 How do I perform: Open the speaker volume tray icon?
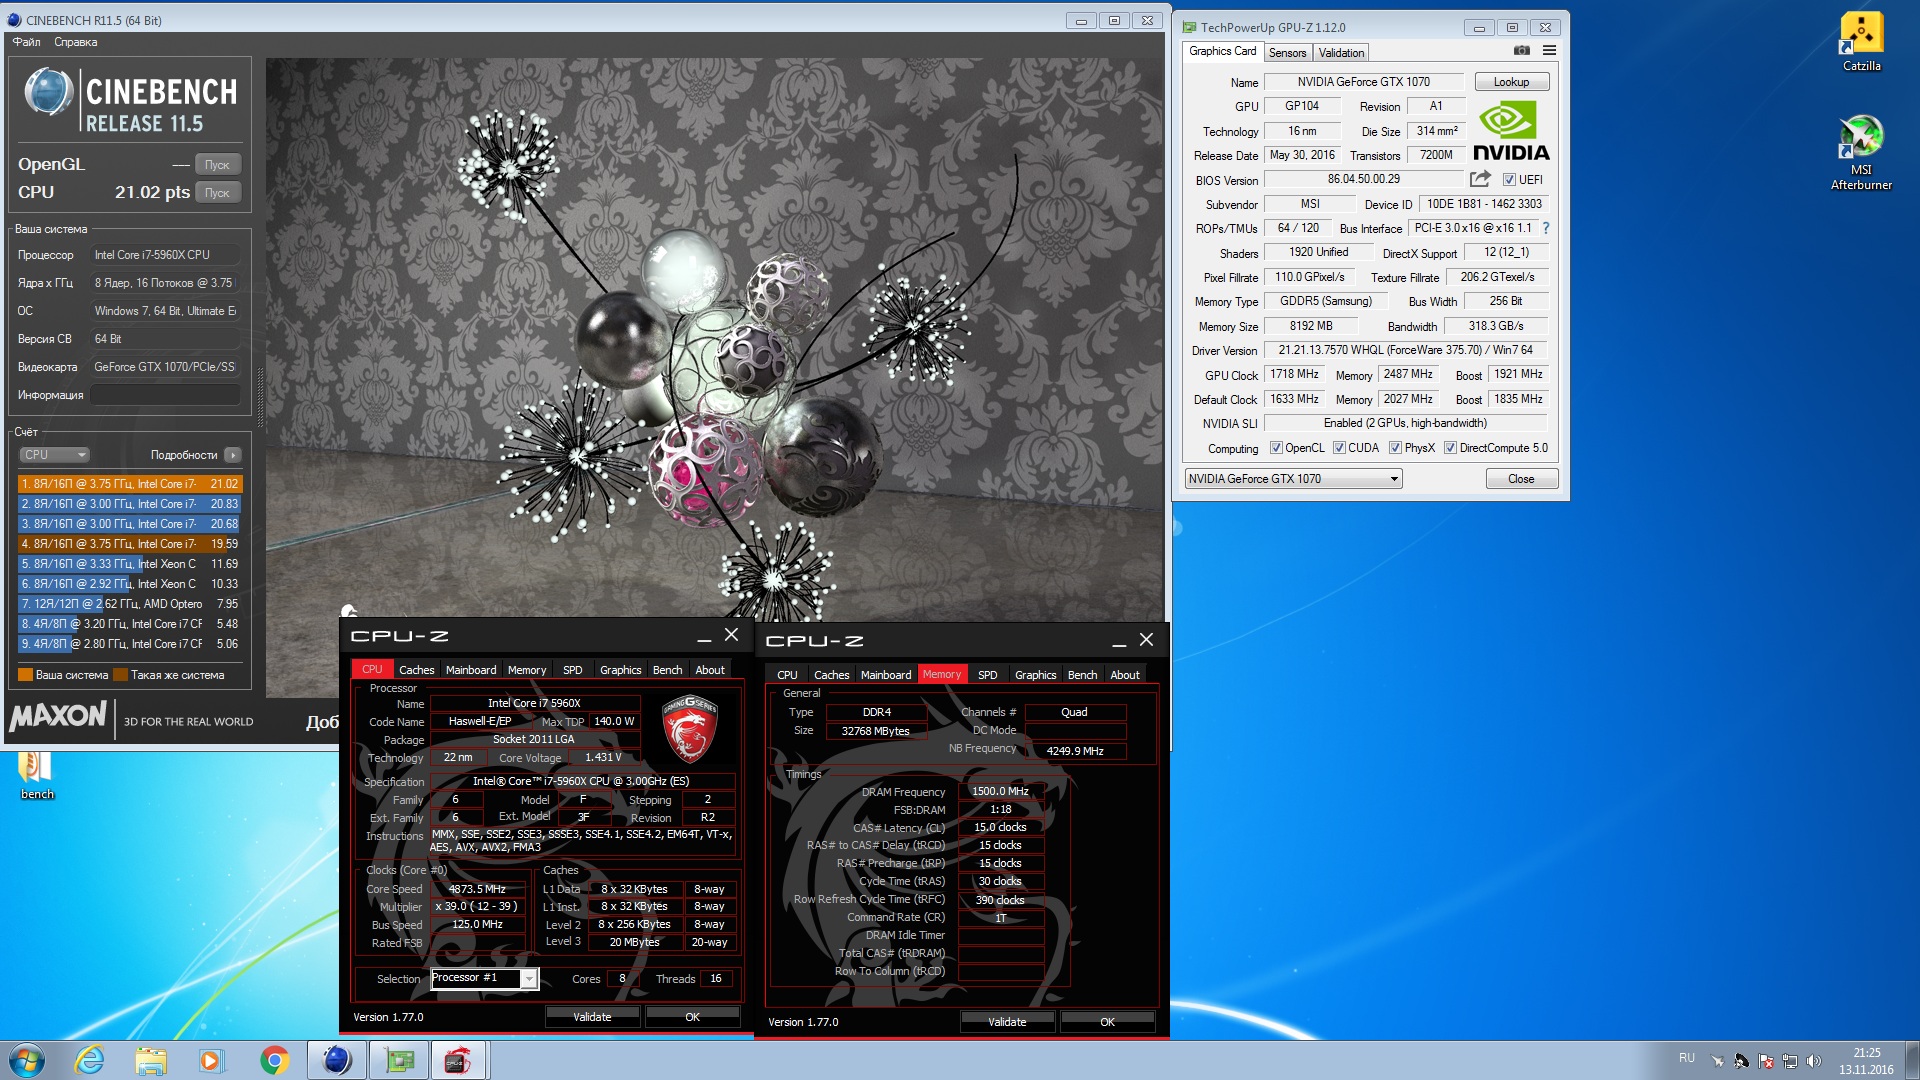(1814, 1061)
